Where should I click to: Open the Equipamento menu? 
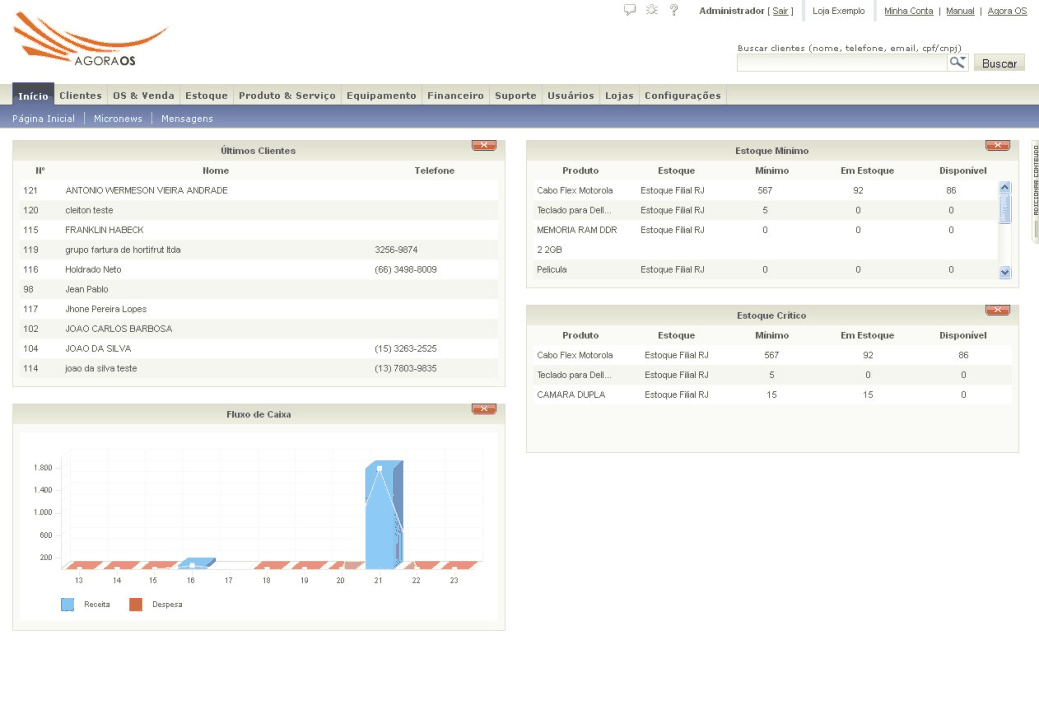click(381, 95)
